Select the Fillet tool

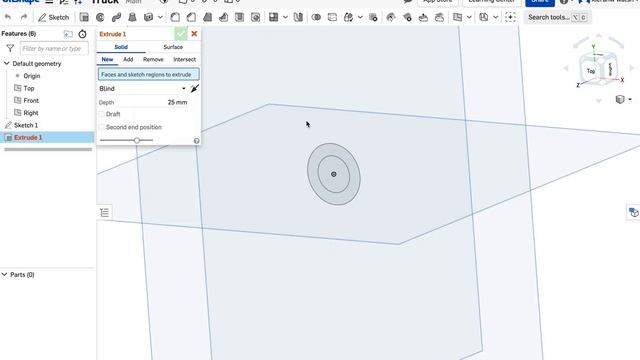click(175, 17)
